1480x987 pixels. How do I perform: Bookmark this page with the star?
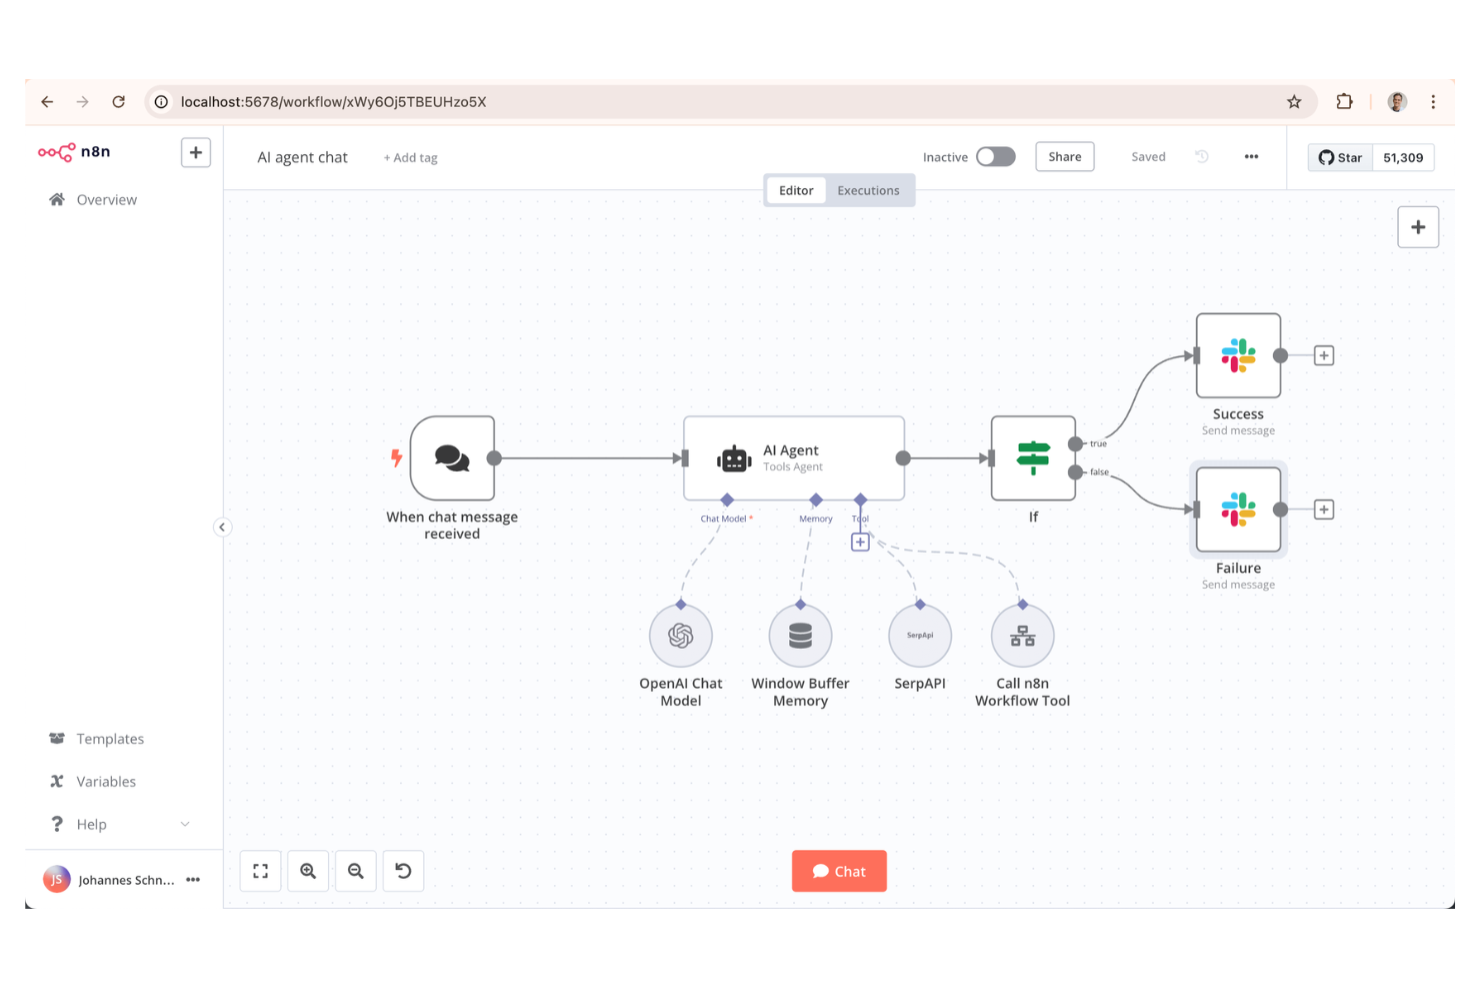click(x=1294, y=102)
